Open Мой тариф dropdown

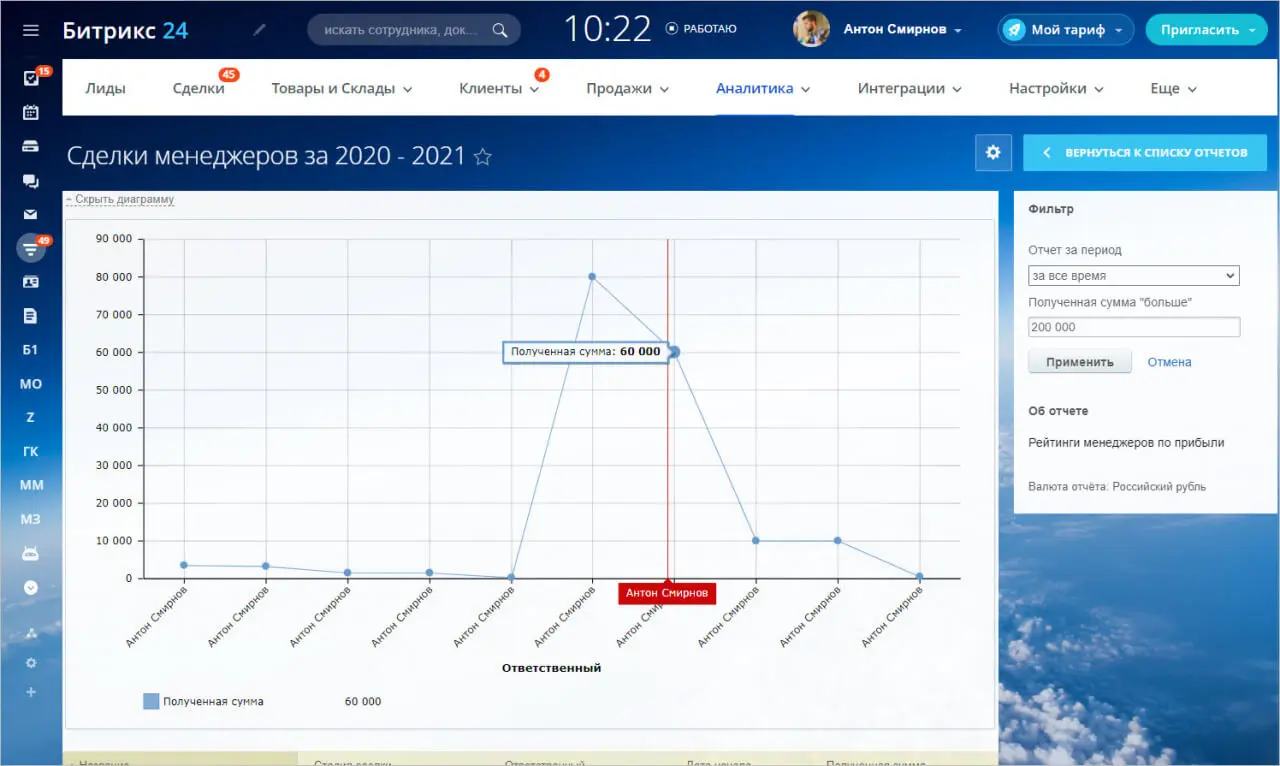pyautogui.click(x=1066, y=30)
